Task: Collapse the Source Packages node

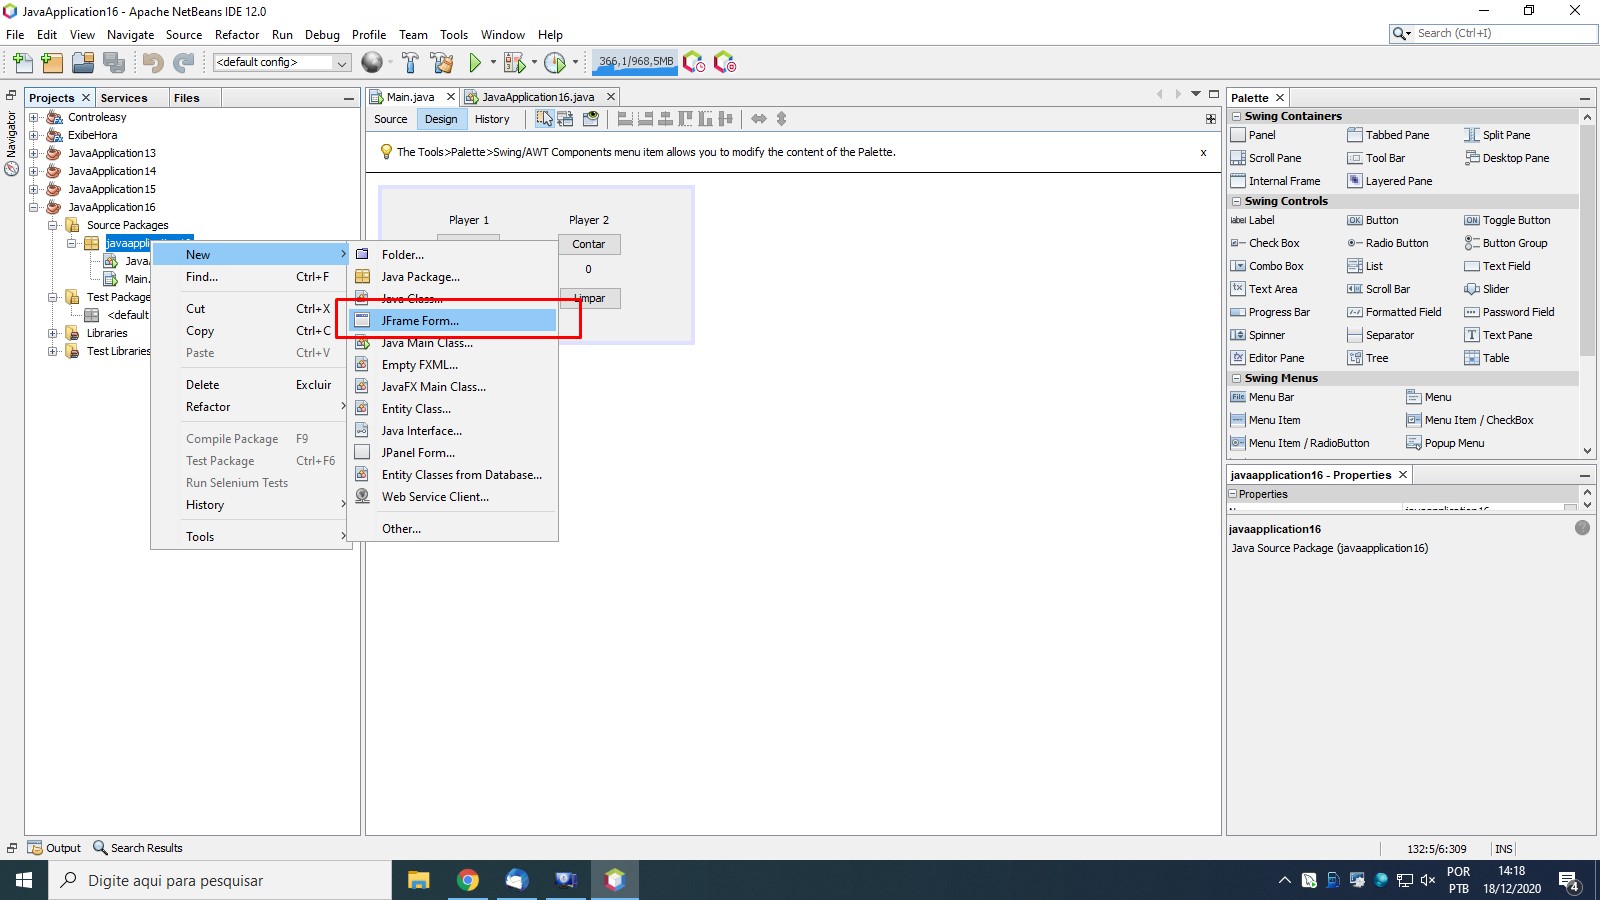Action: 52,225
